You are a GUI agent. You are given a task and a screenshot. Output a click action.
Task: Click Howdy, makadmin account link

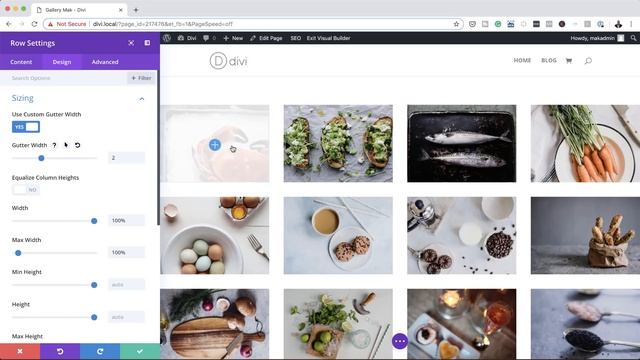click(x=597, y=38)
